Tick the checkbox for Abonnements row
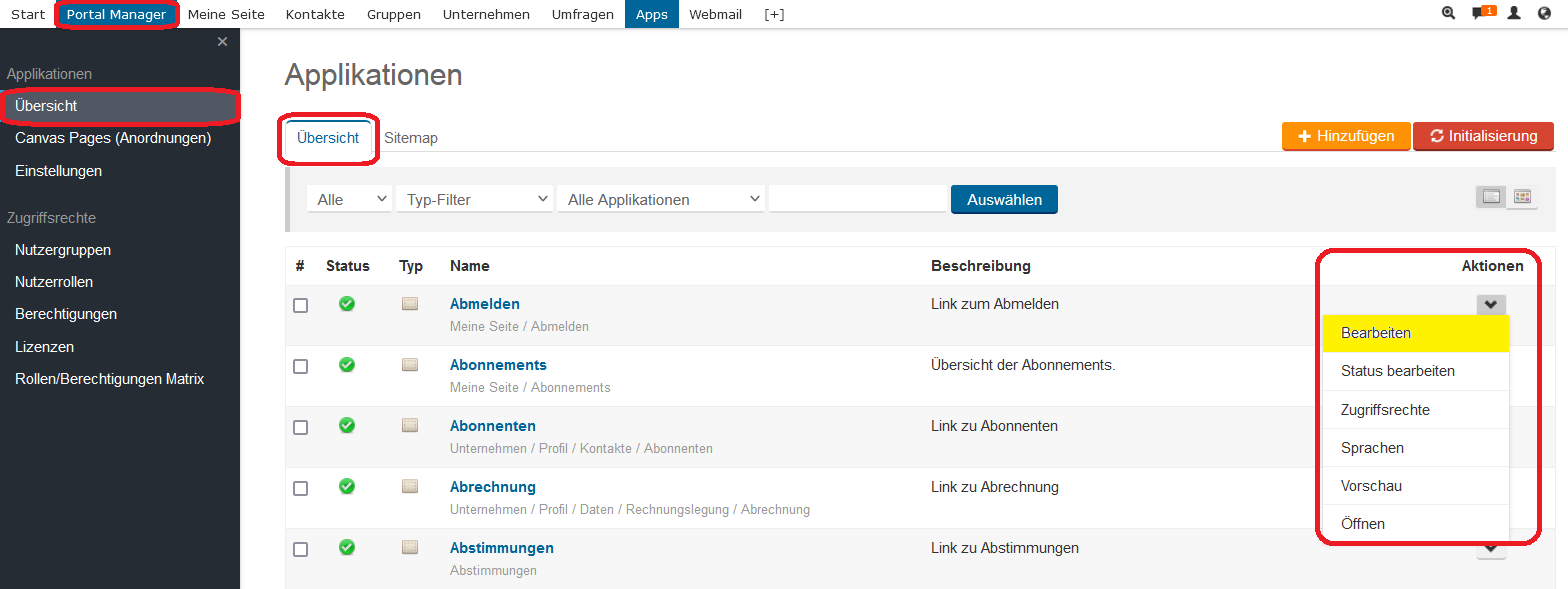 [300, 367]
